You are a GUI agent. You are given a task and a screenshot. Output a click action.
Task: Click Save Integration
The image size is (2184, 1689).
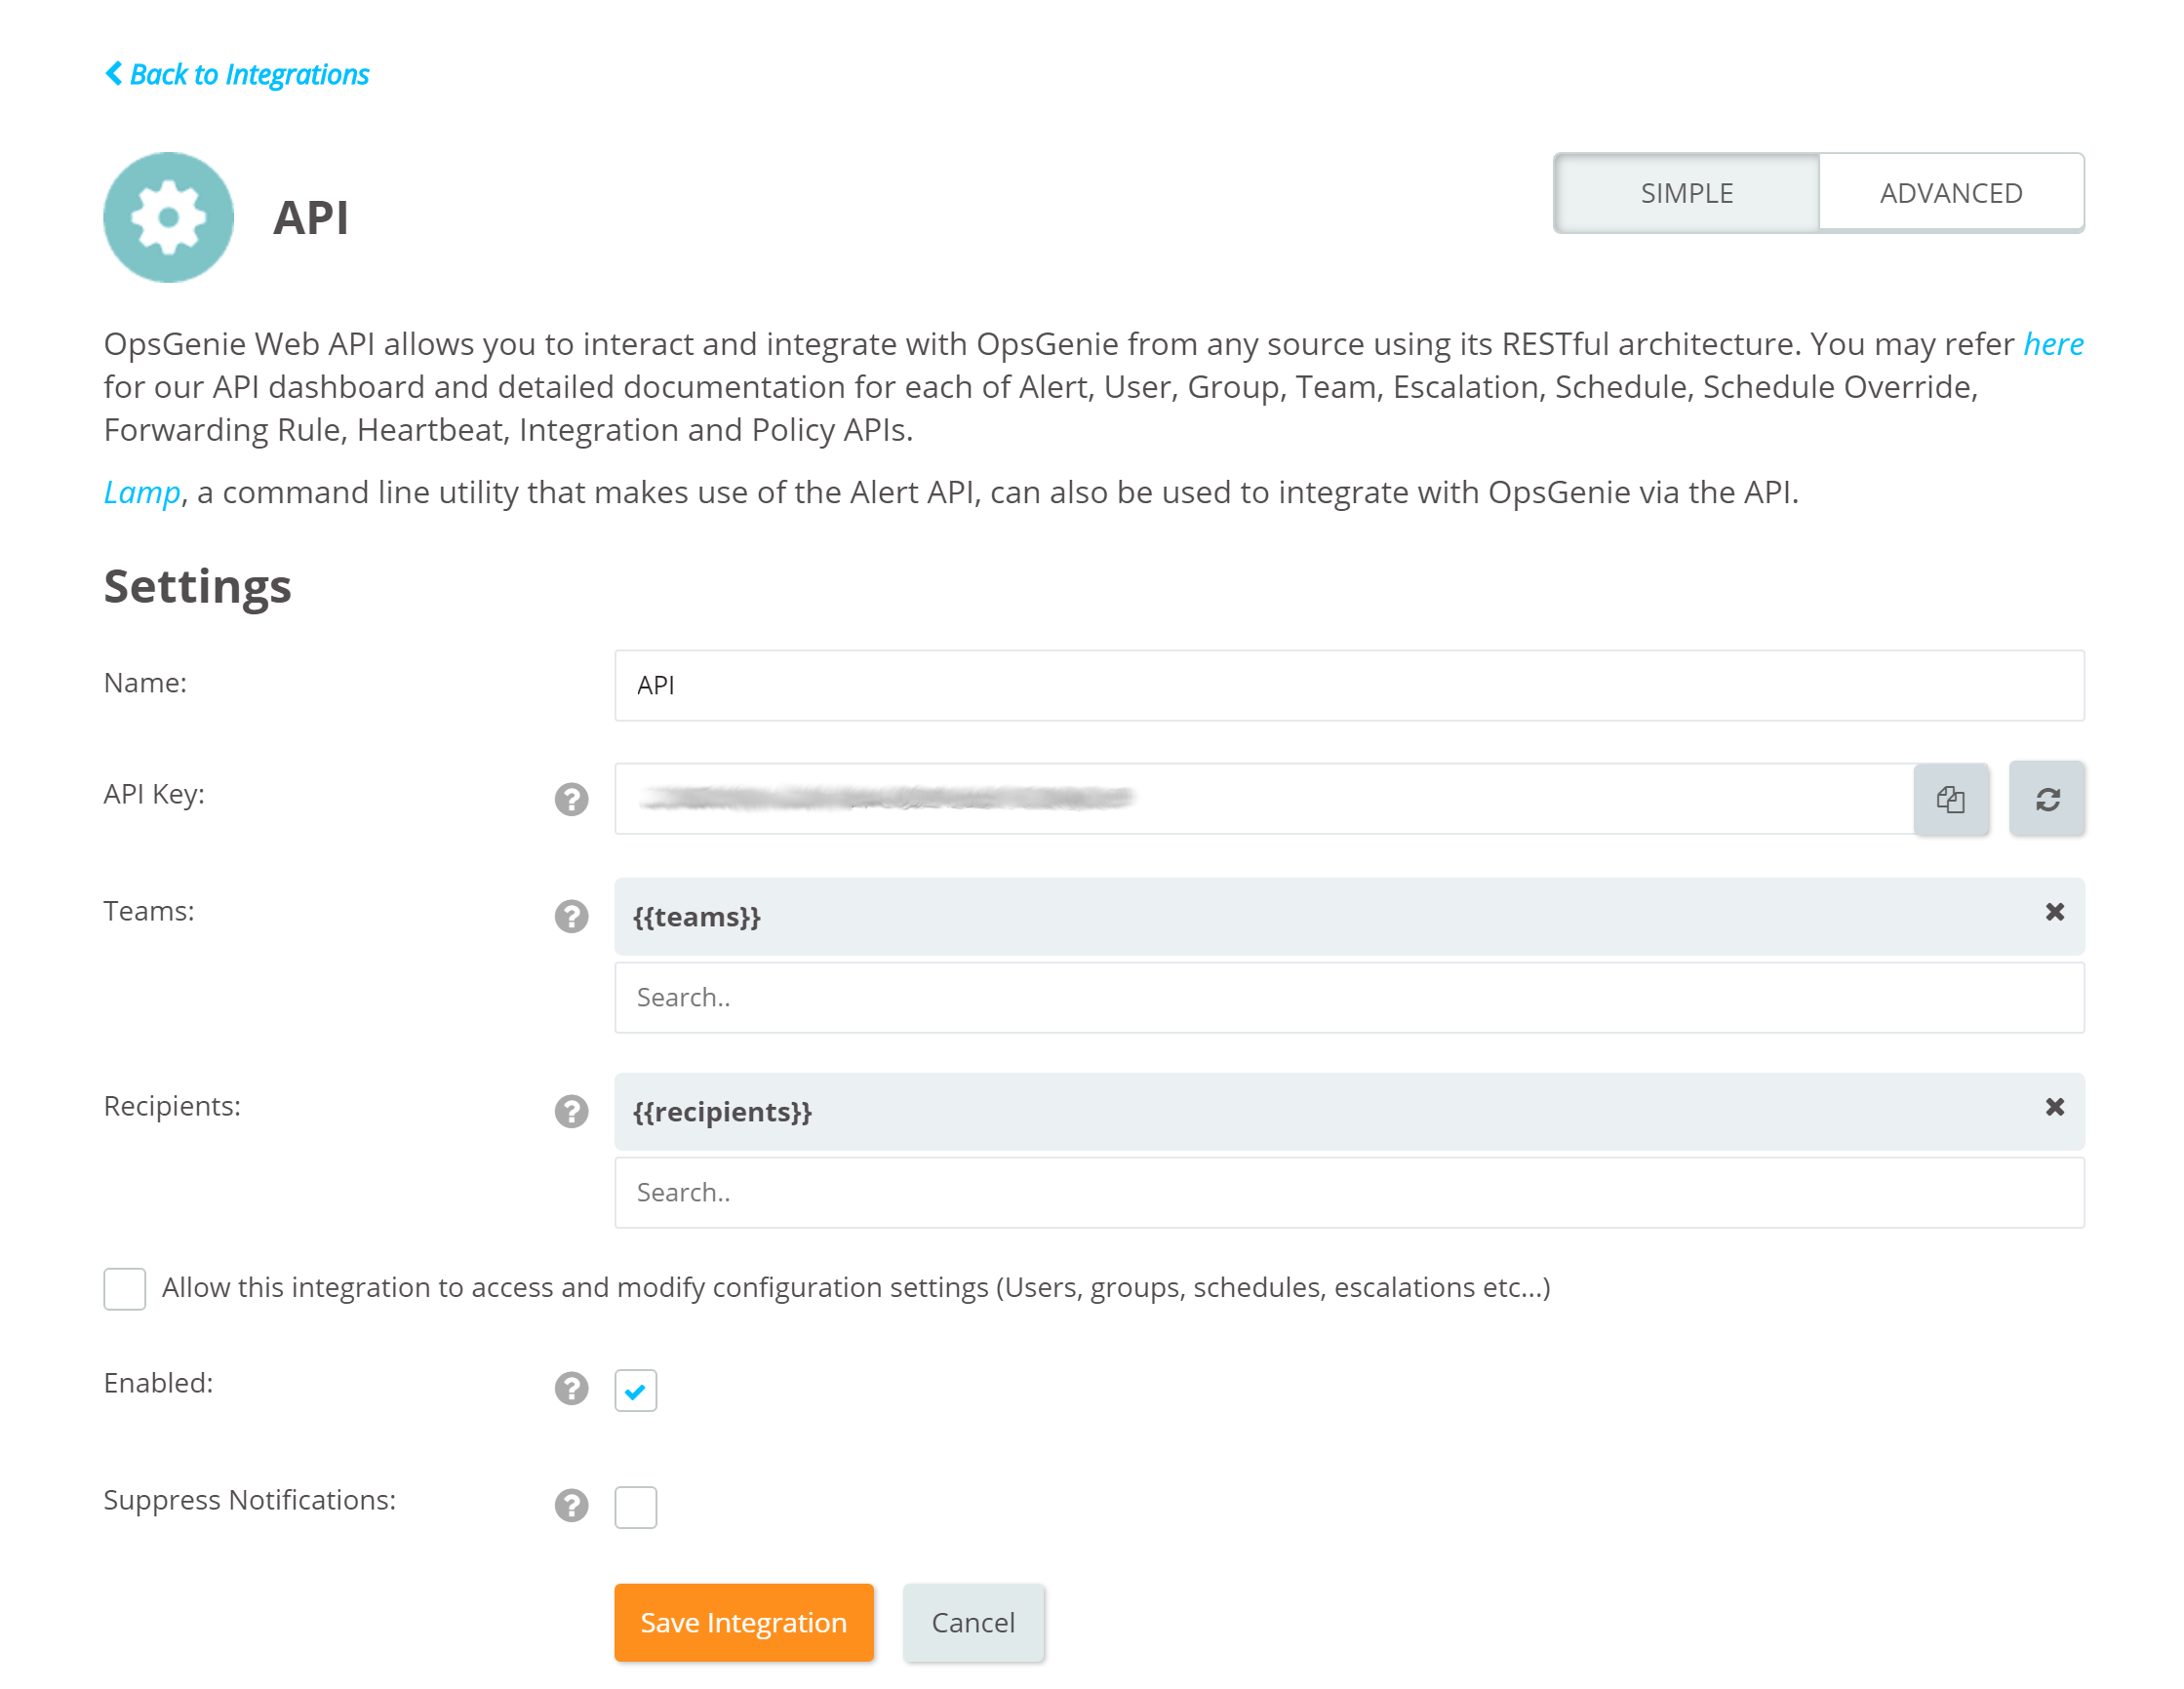tap(744, 1622)
